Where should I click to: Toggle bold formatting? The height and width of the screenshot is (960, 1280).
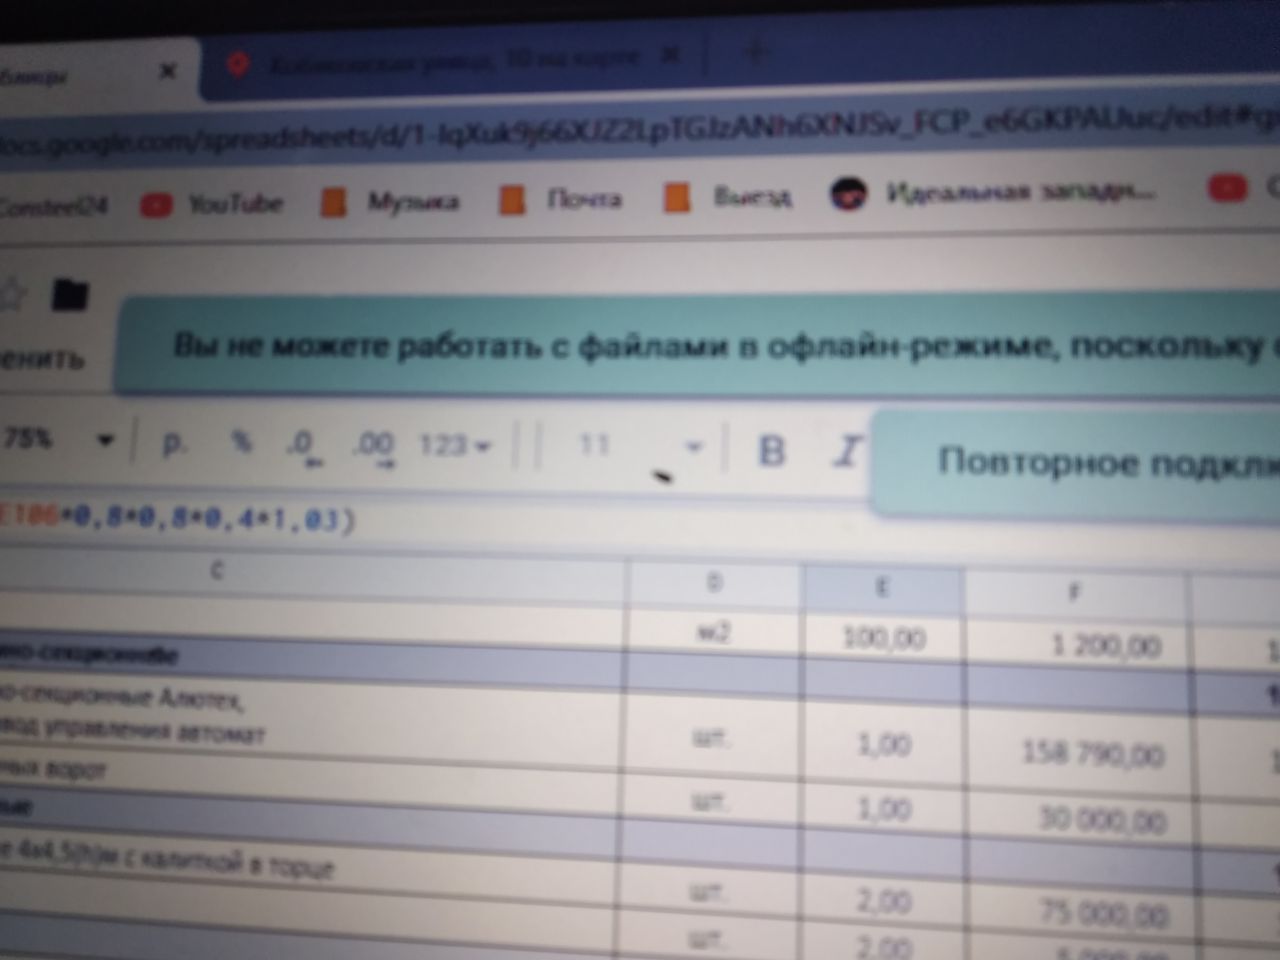[771, 450]
